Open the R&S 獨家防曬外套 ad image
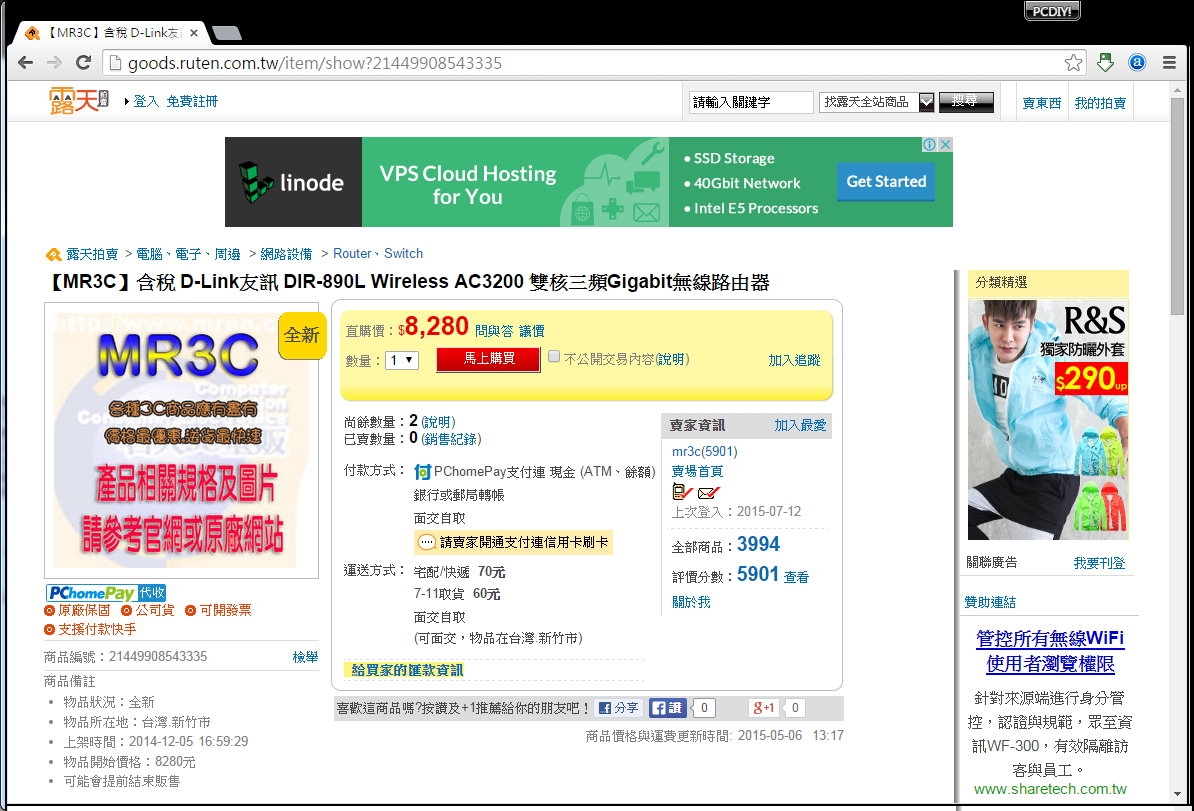The image size is (1194, 811). pyautogui.click(x=1048, y=420)
